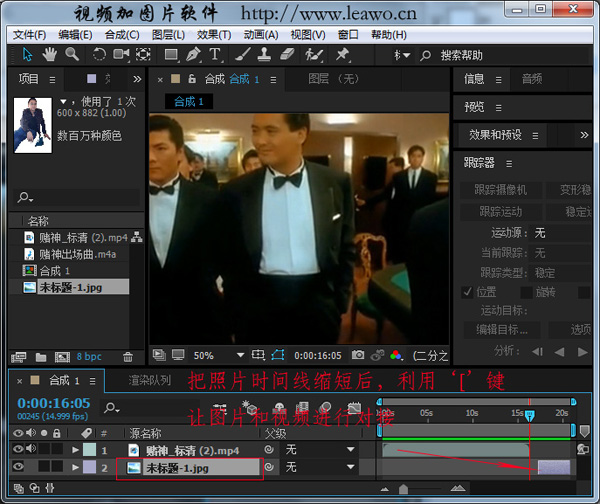Screen dimensions: 600x504
Task: Select the Puppet Pin tool
Action: pos(342,54)
